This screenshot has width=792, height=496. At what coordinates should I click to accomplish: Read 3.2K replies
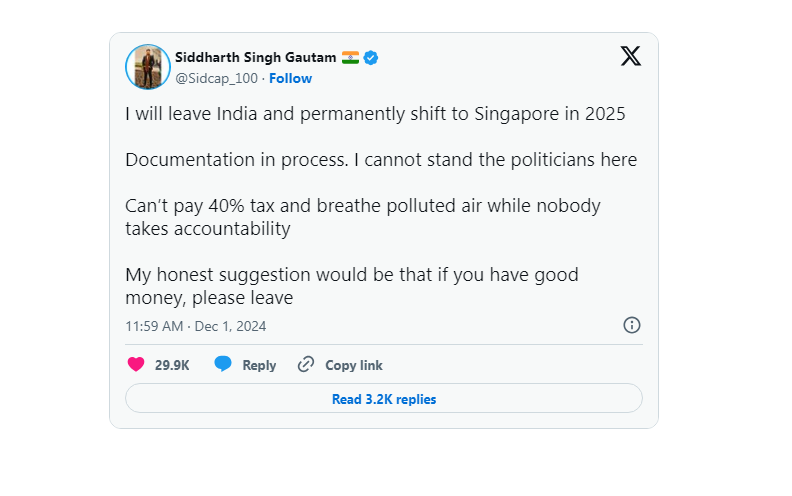coord(384,399)
